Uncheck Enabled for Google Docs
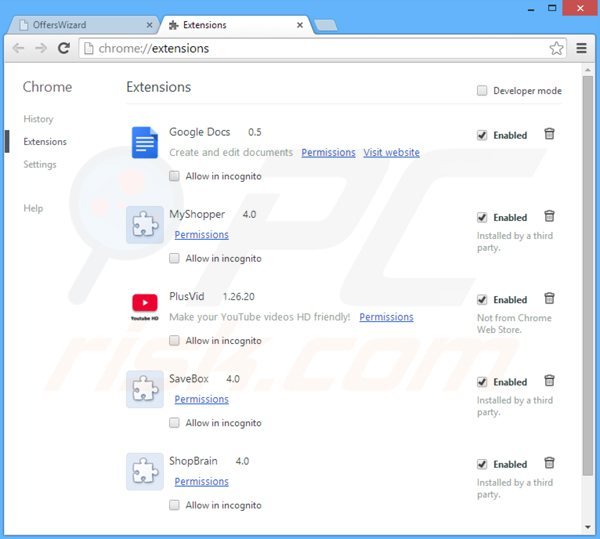600x539 pixels. pyautogui.click(x=482, y=135)
